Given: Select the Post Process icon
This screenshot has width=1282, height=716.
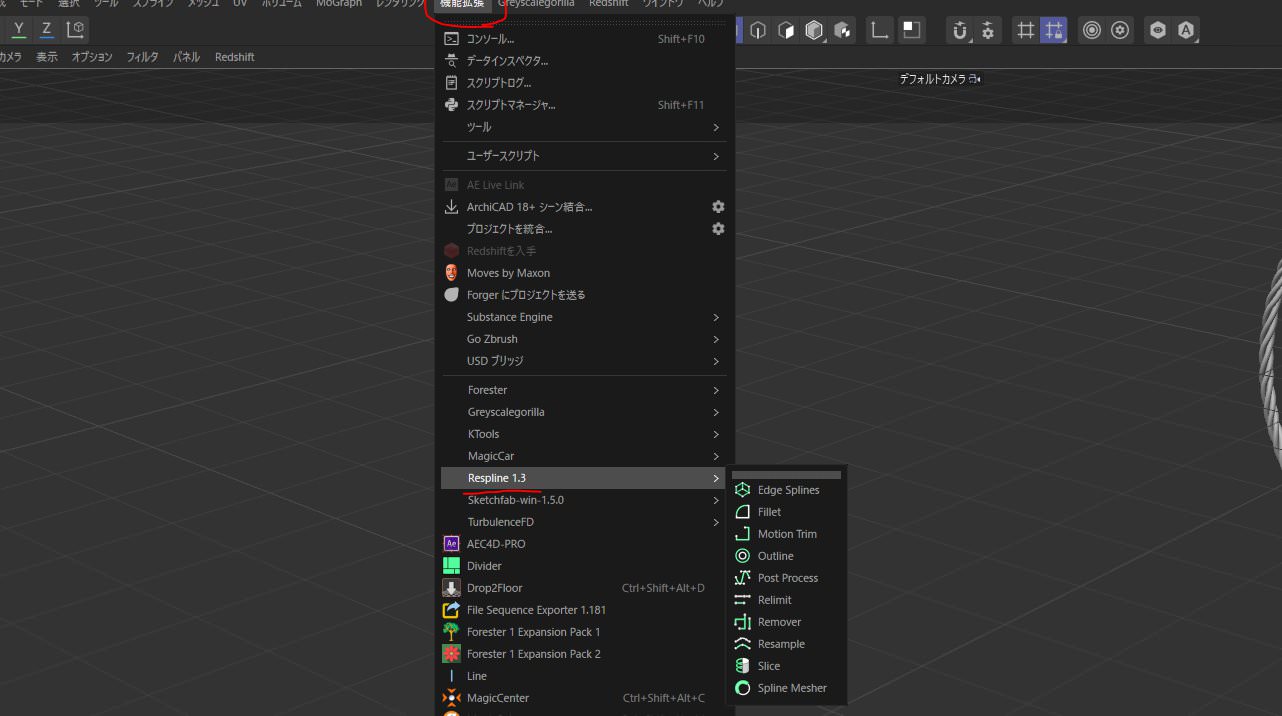Looking at the screenshot, I should pos(742,578).
